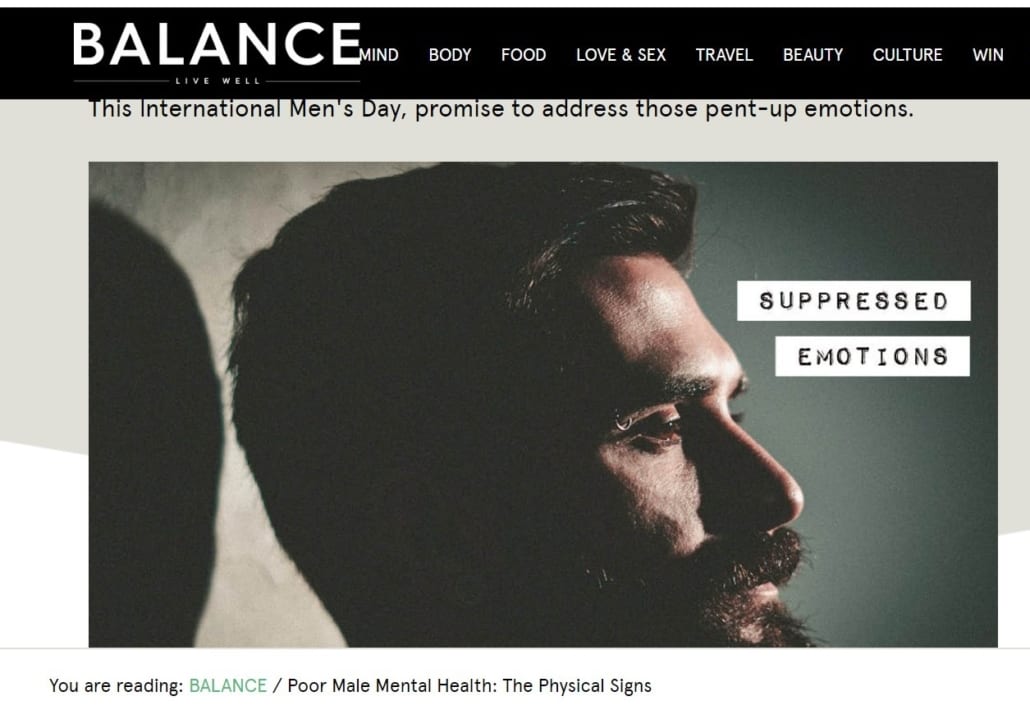This screenshot has width=1030, height=710.
Task: Follow the green BALANCE breadcrumb link
Action: [x=228, y=686]
